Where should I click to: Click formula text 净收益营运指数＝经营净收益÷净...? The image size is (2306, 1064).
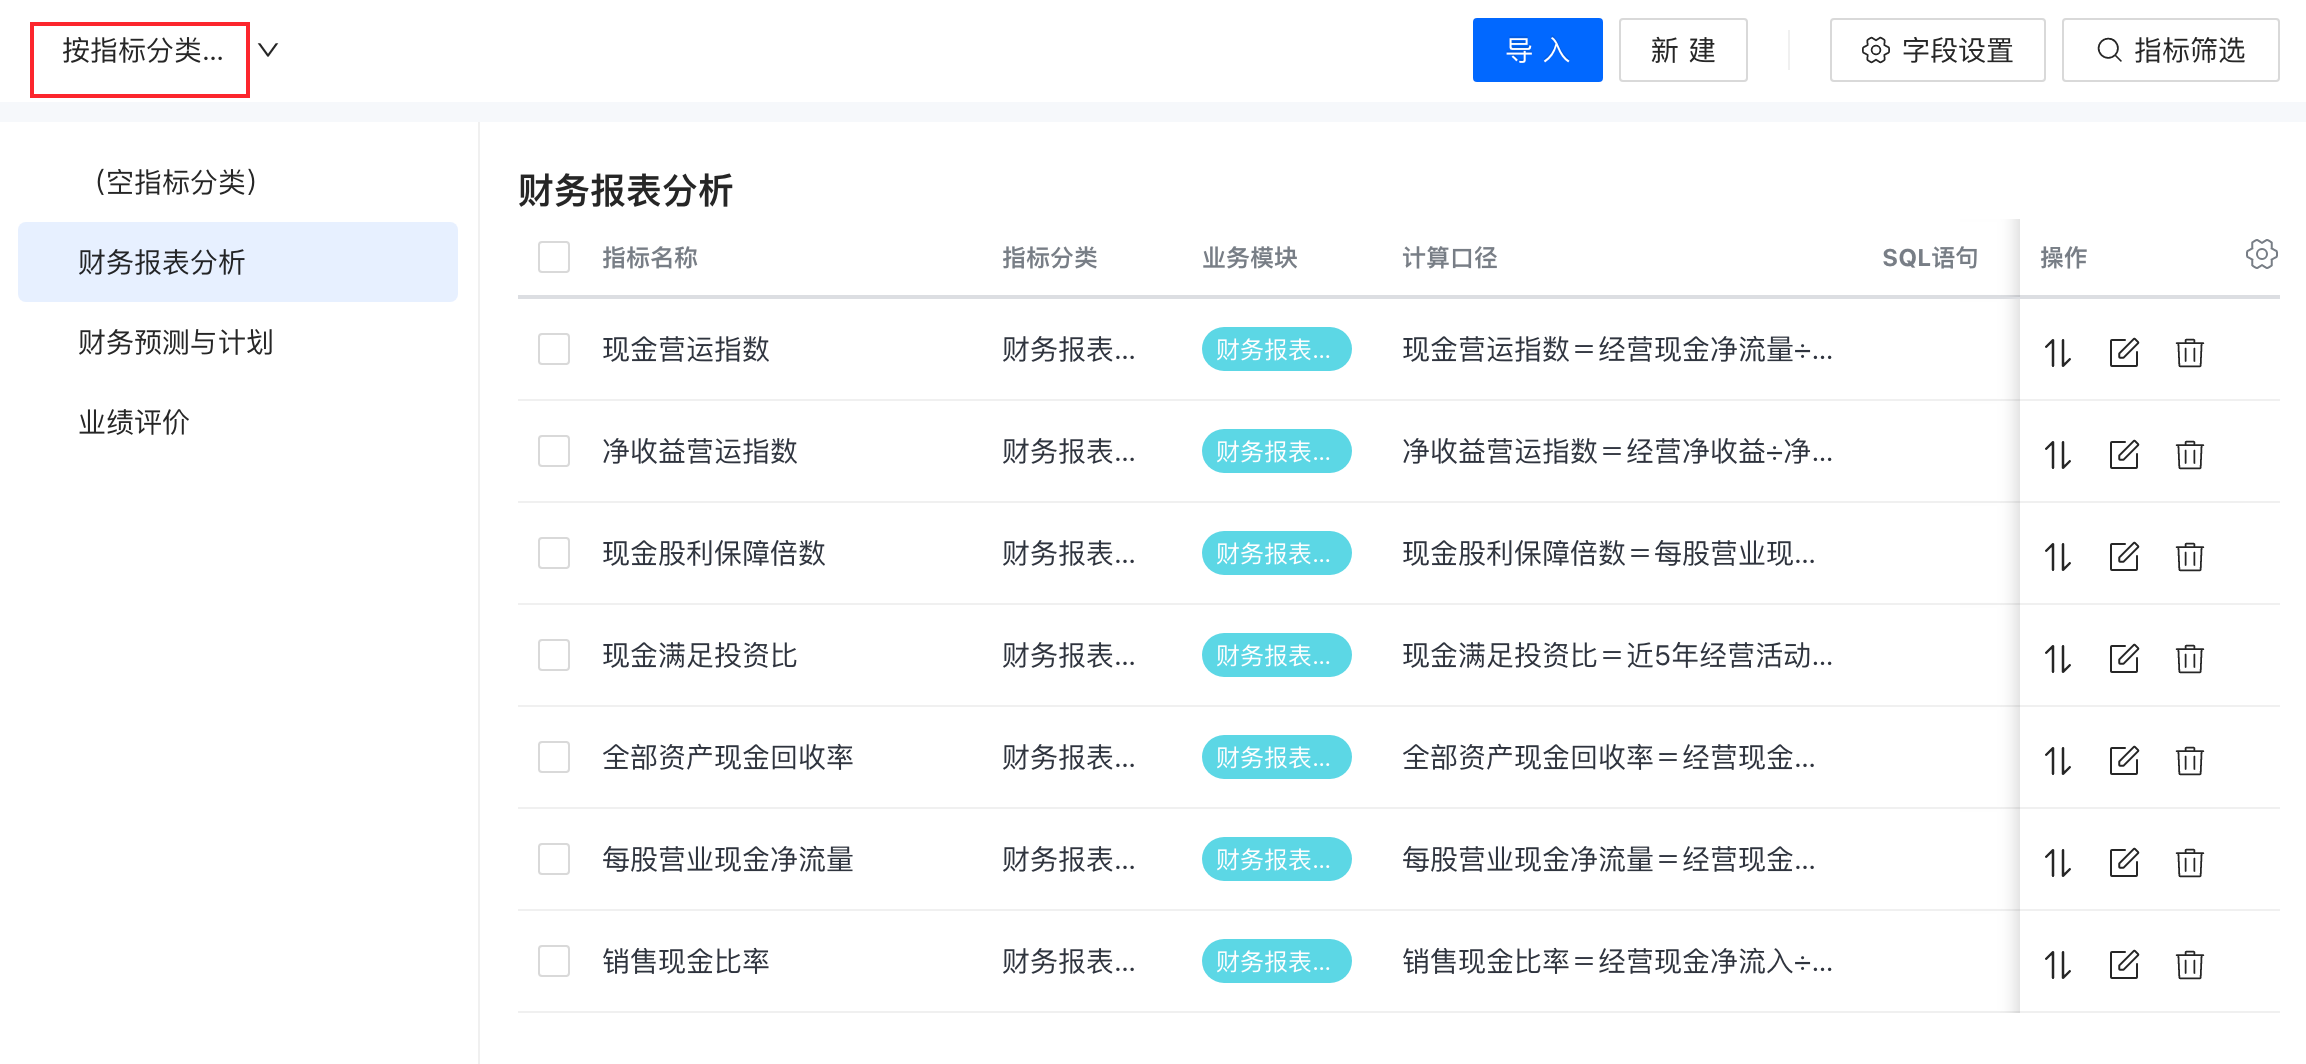tap(1617, 451)
